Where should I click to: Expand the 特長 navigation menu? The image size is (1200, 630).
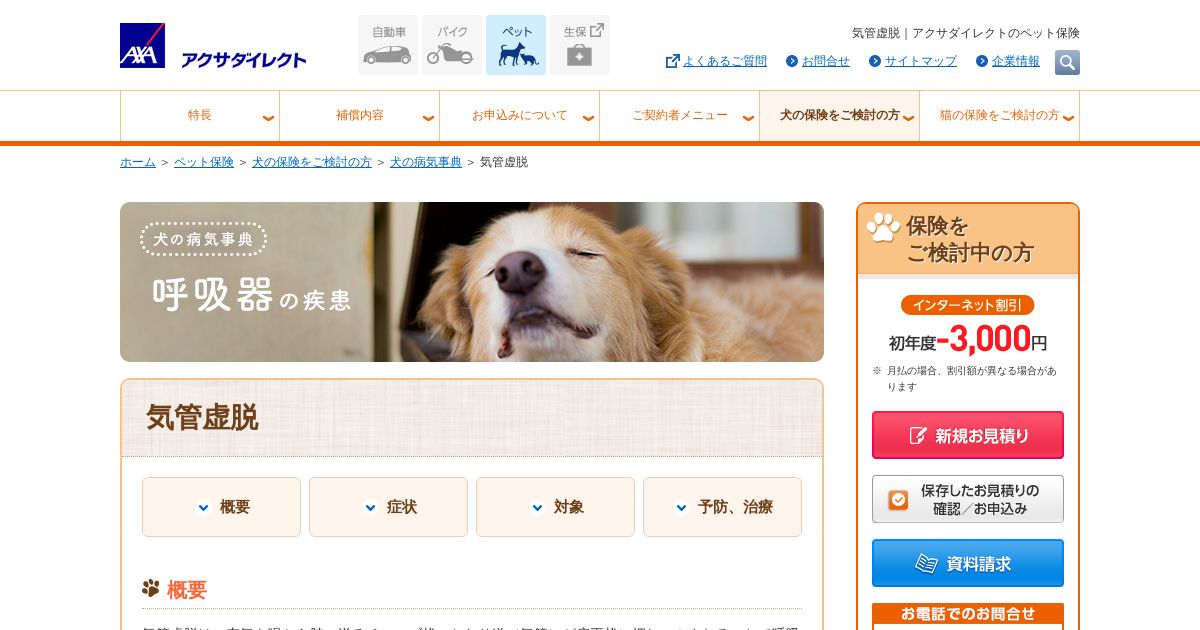(200, 116)
